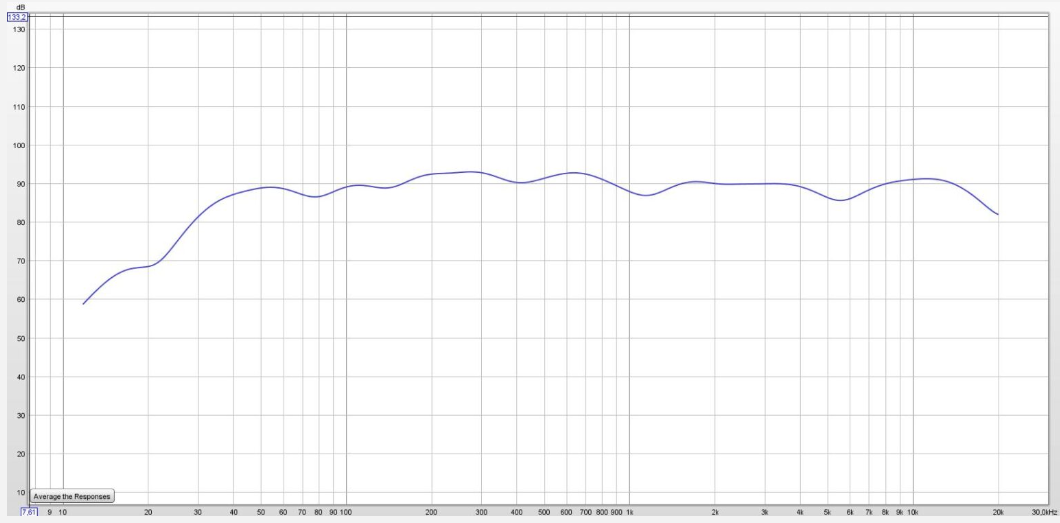Click the 90 dB vertical axis label
The image size is (1060, 523).
point(20,184)
